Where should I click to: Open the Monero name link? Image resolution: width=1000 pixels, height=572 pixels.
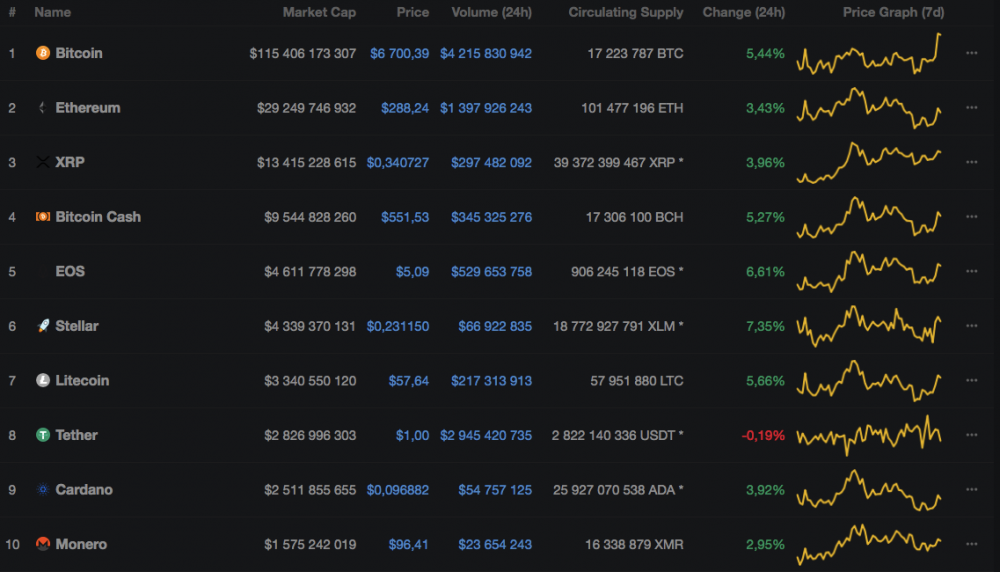(81, 544)
